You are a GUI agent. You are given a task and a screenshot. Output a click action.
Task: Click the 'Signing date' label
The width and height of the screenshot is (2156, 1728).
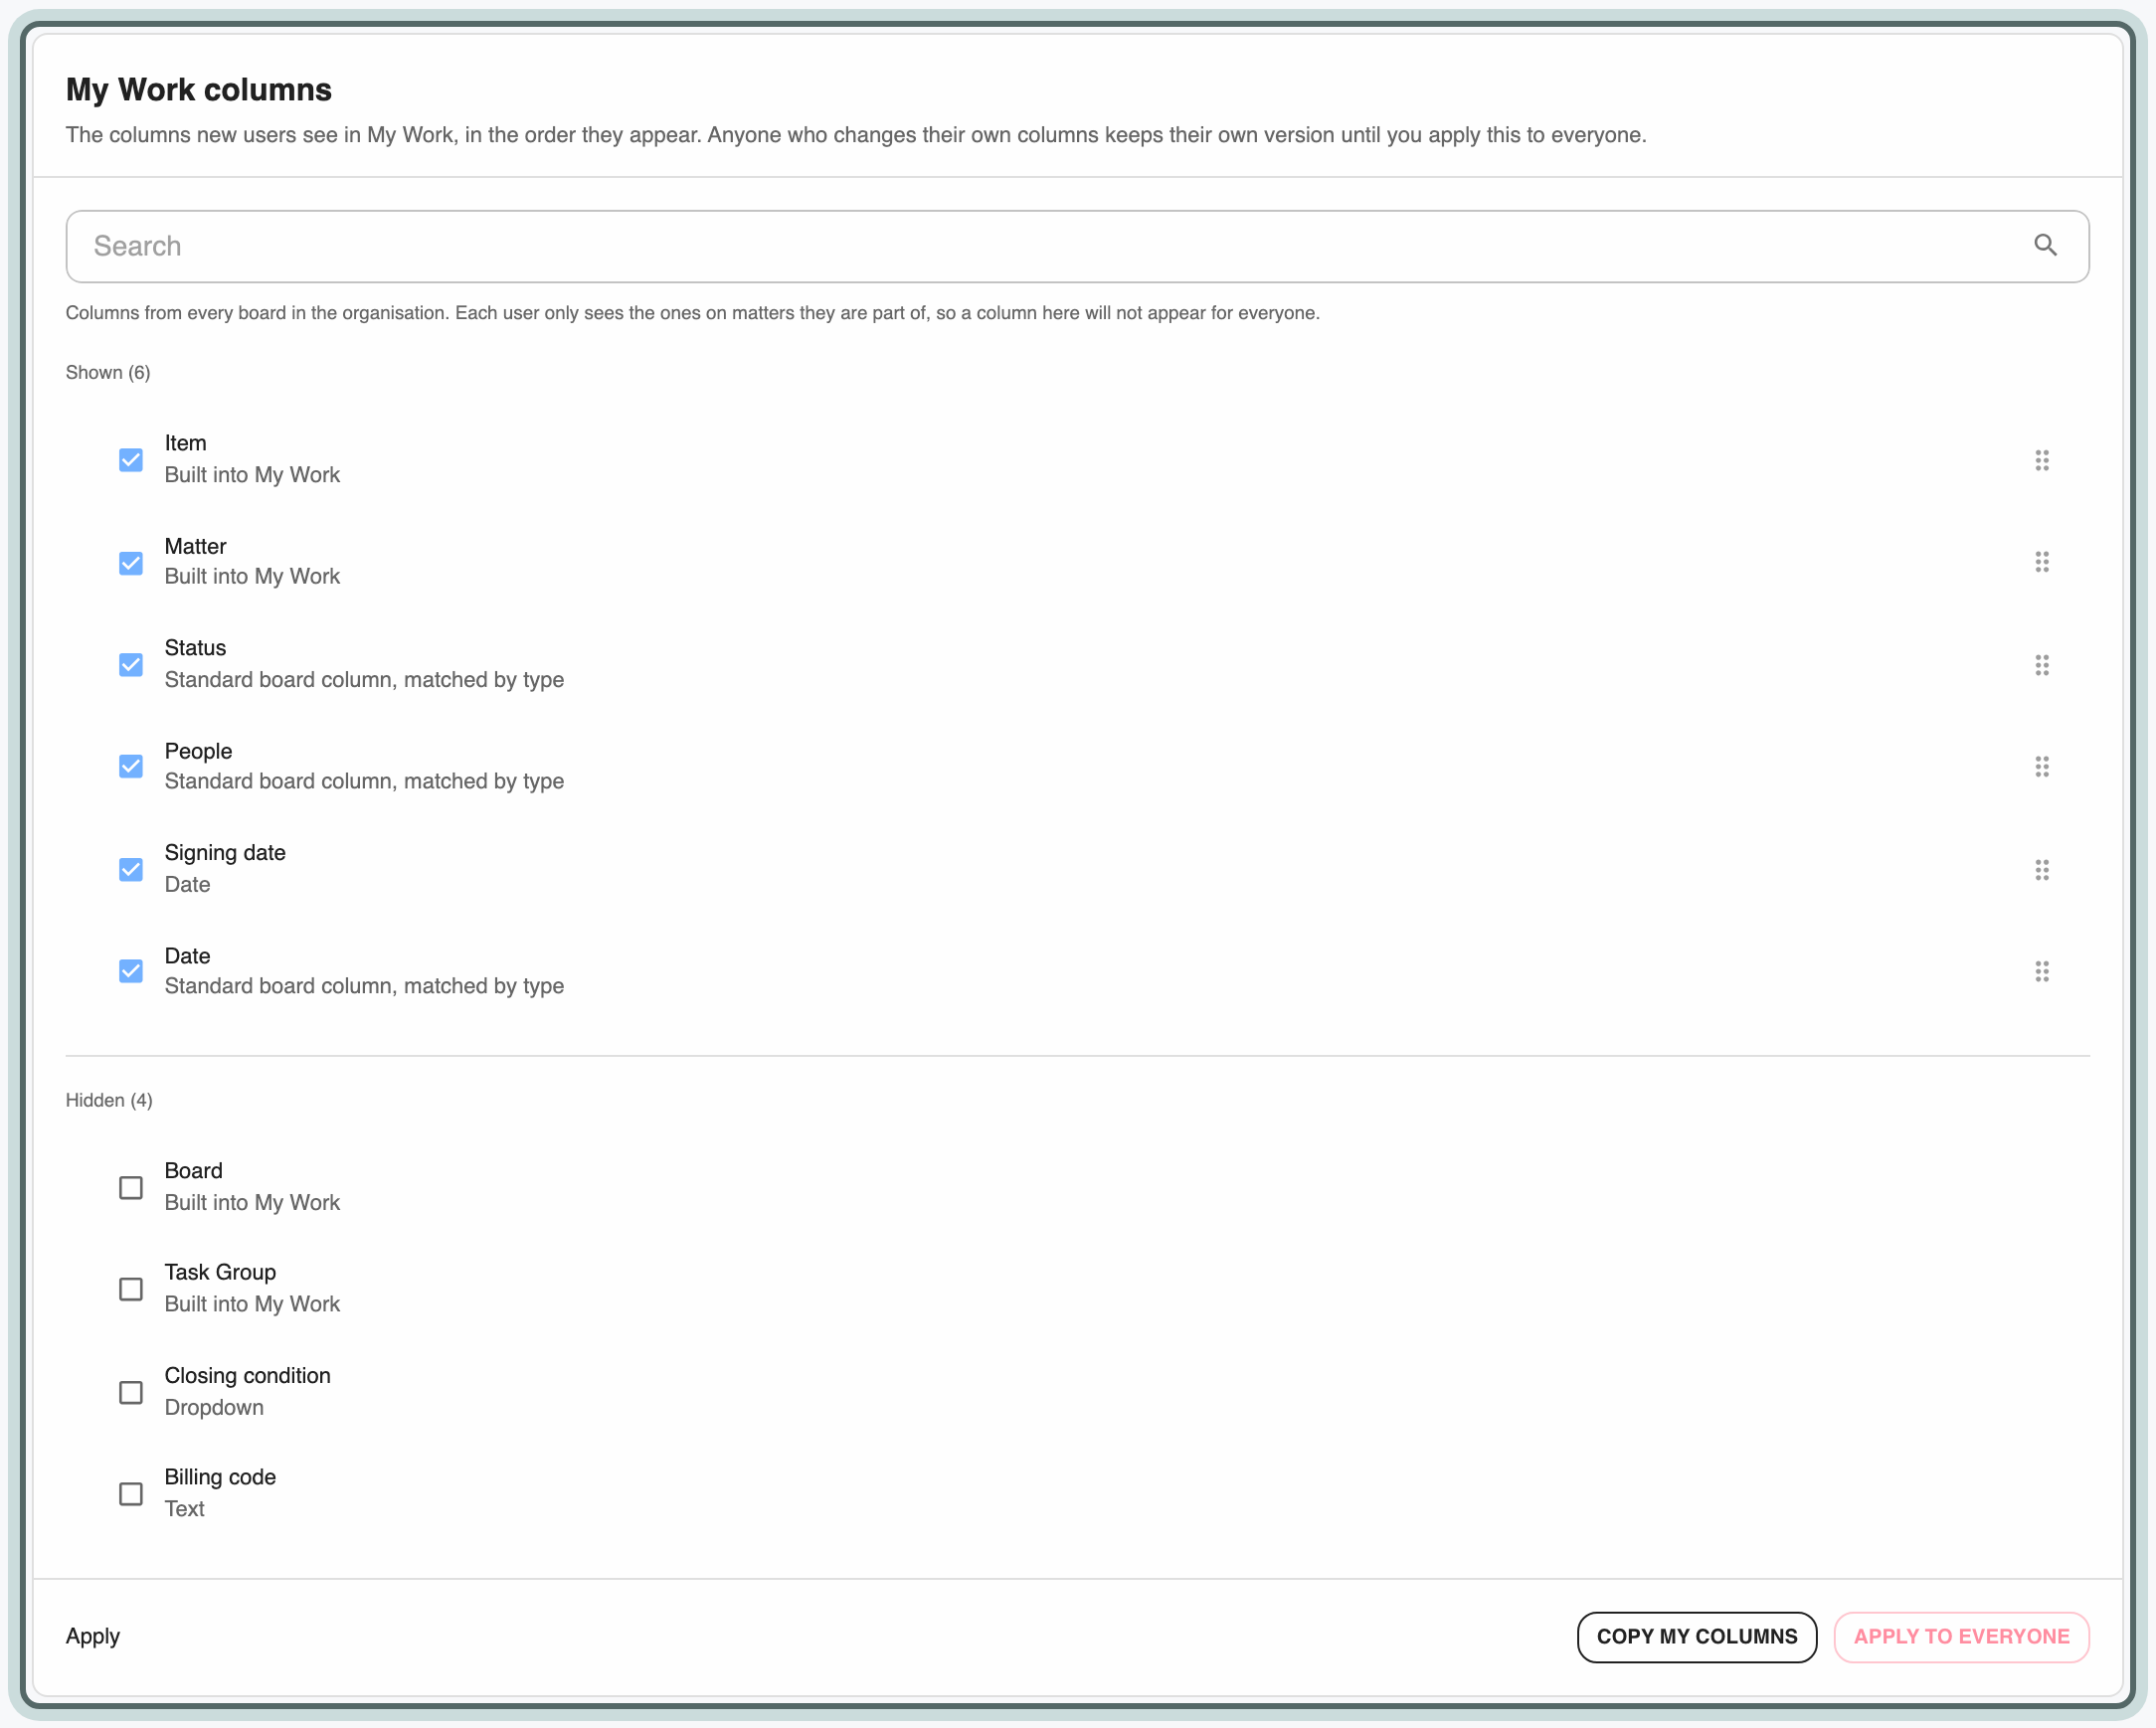coord(225,853)
